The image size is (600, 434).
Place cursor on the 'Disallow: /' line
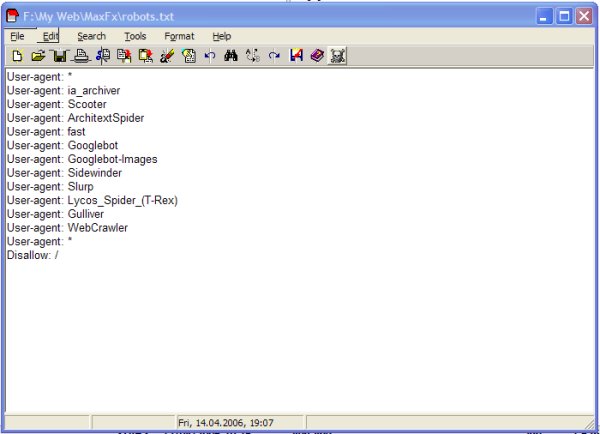point(33,255)
